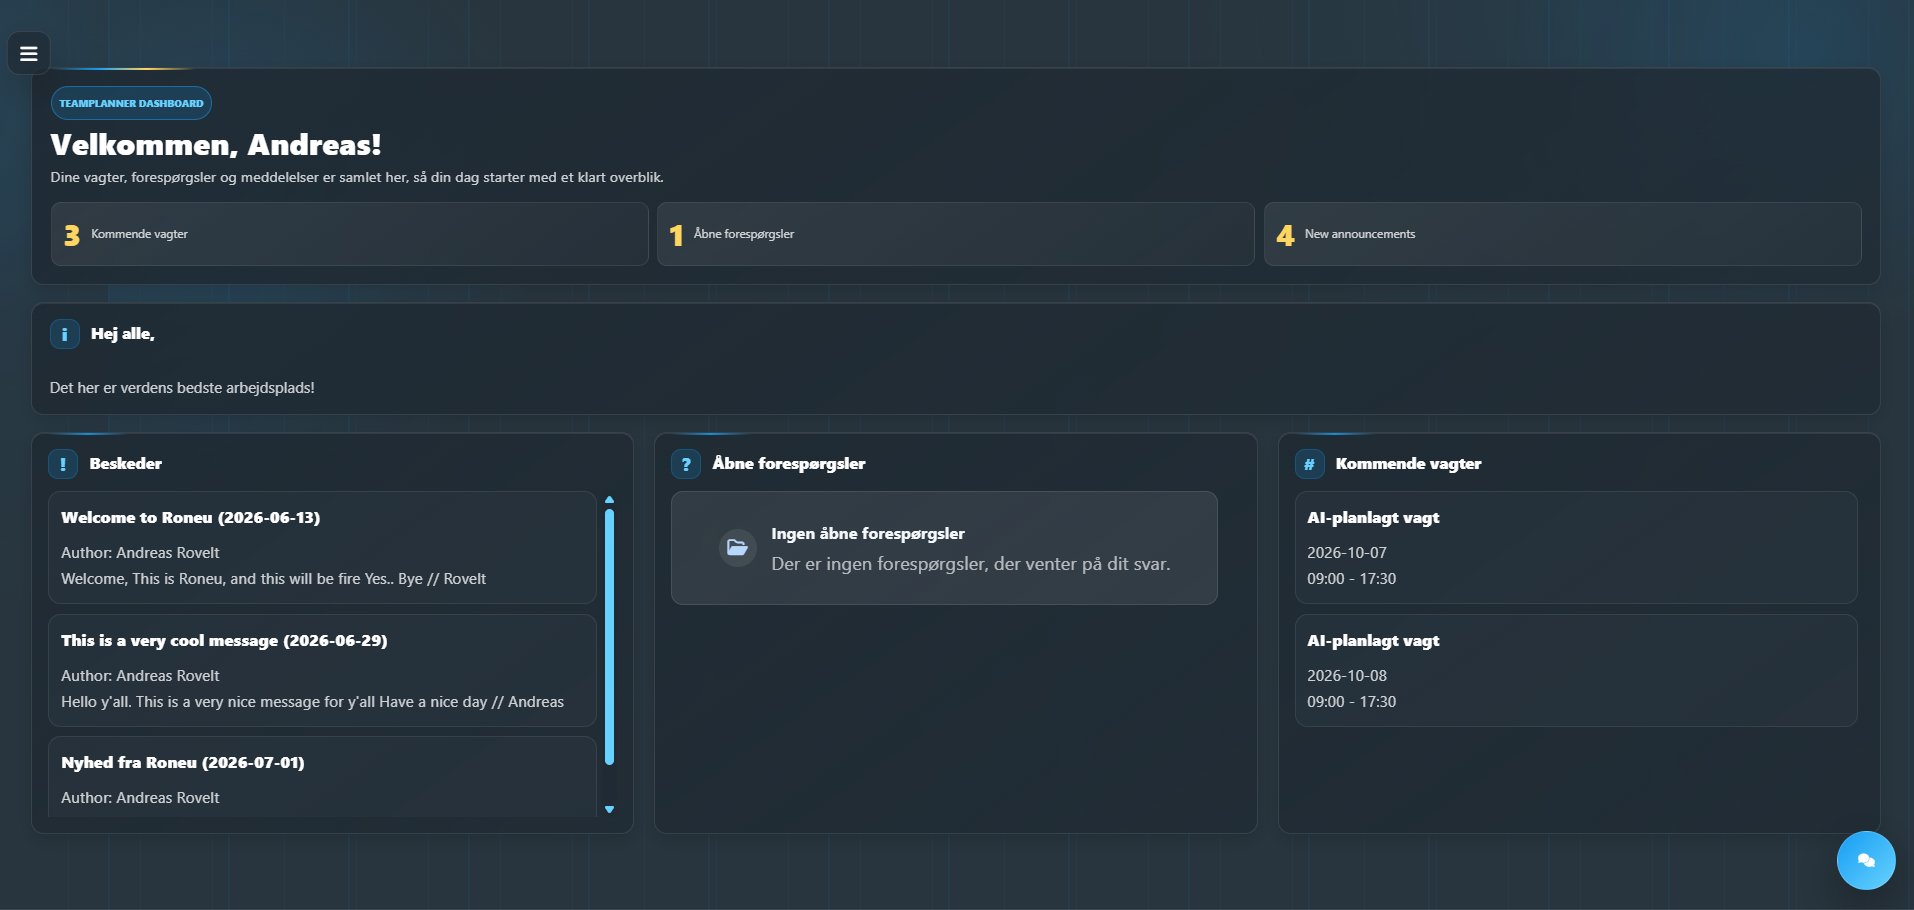
Task: Open the 3 Kommende vagter stat card
Action: point(350,234)
